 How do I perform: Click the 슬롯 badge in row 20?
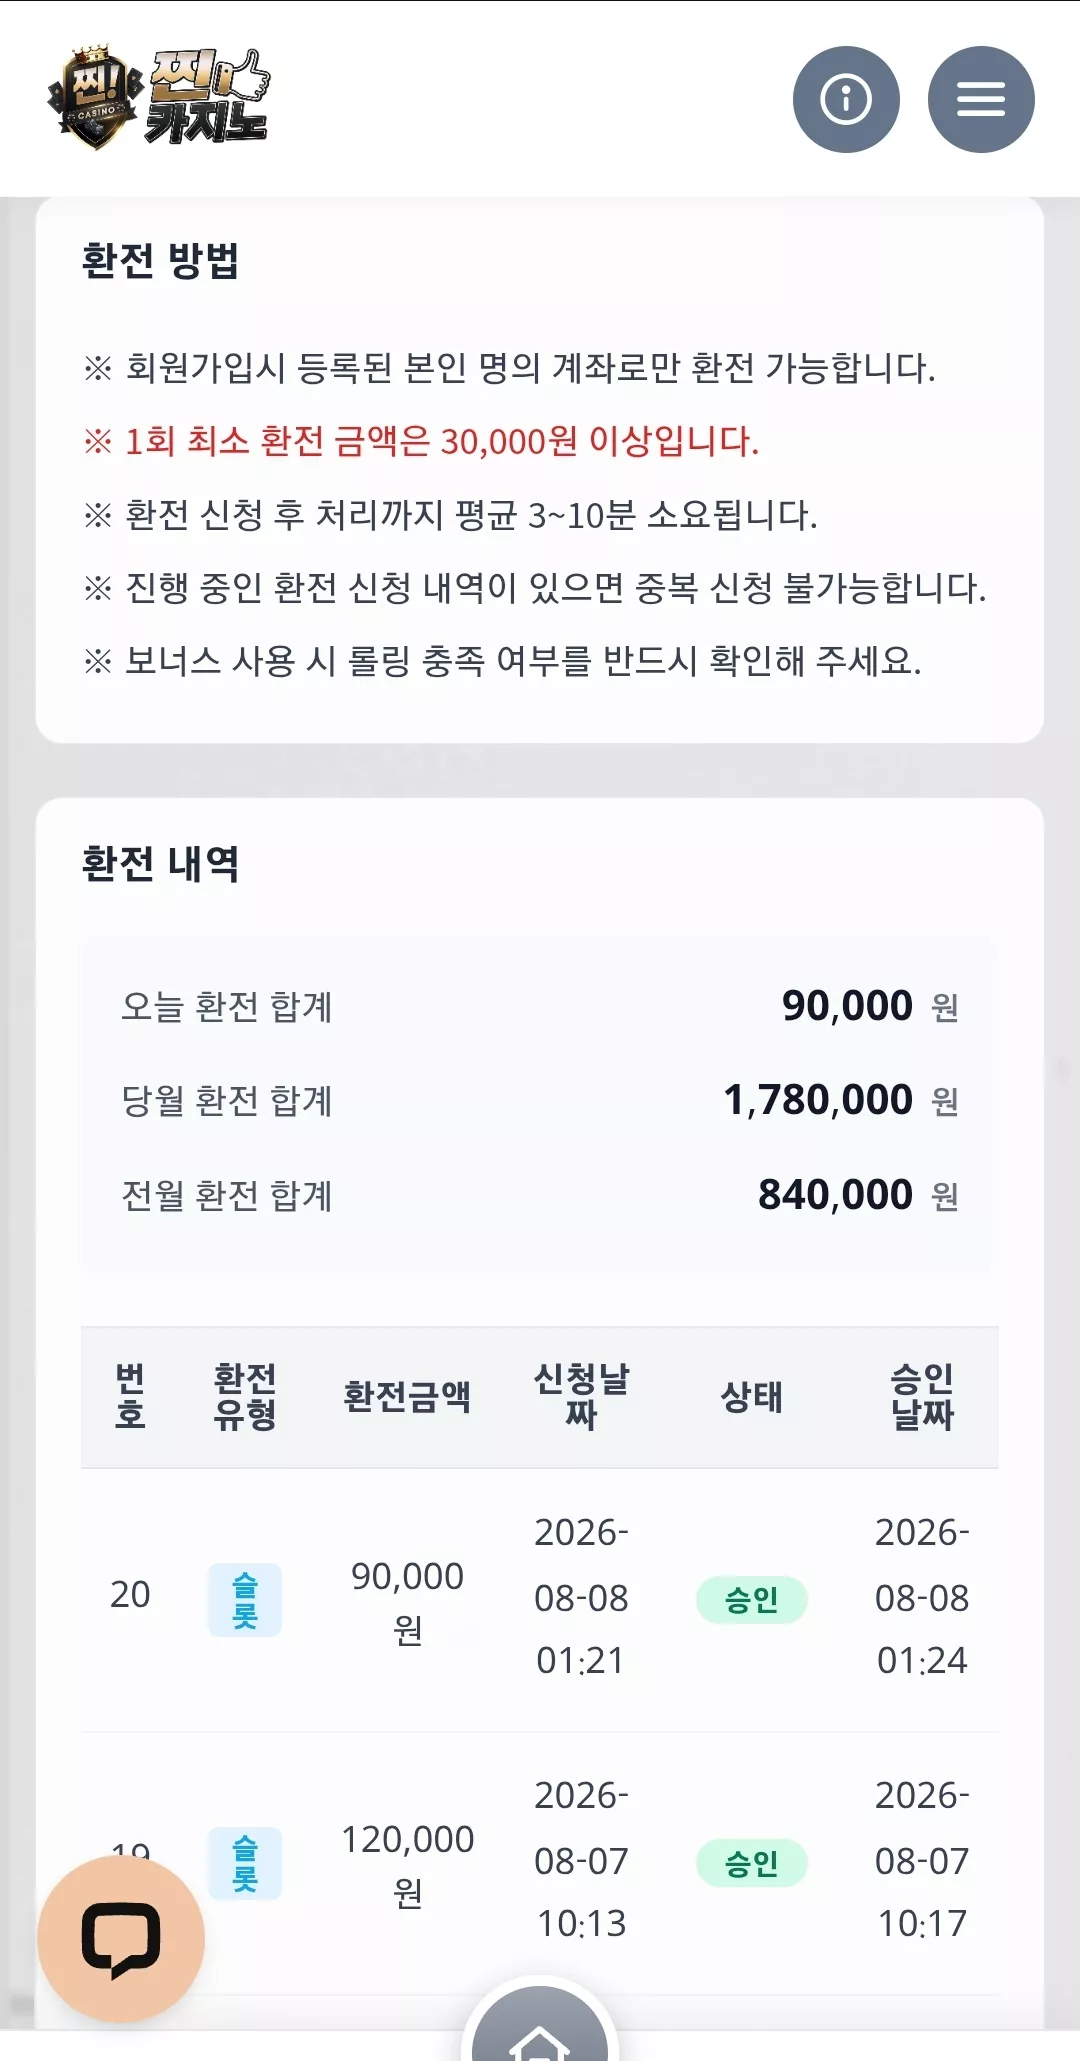[245, 1600]
